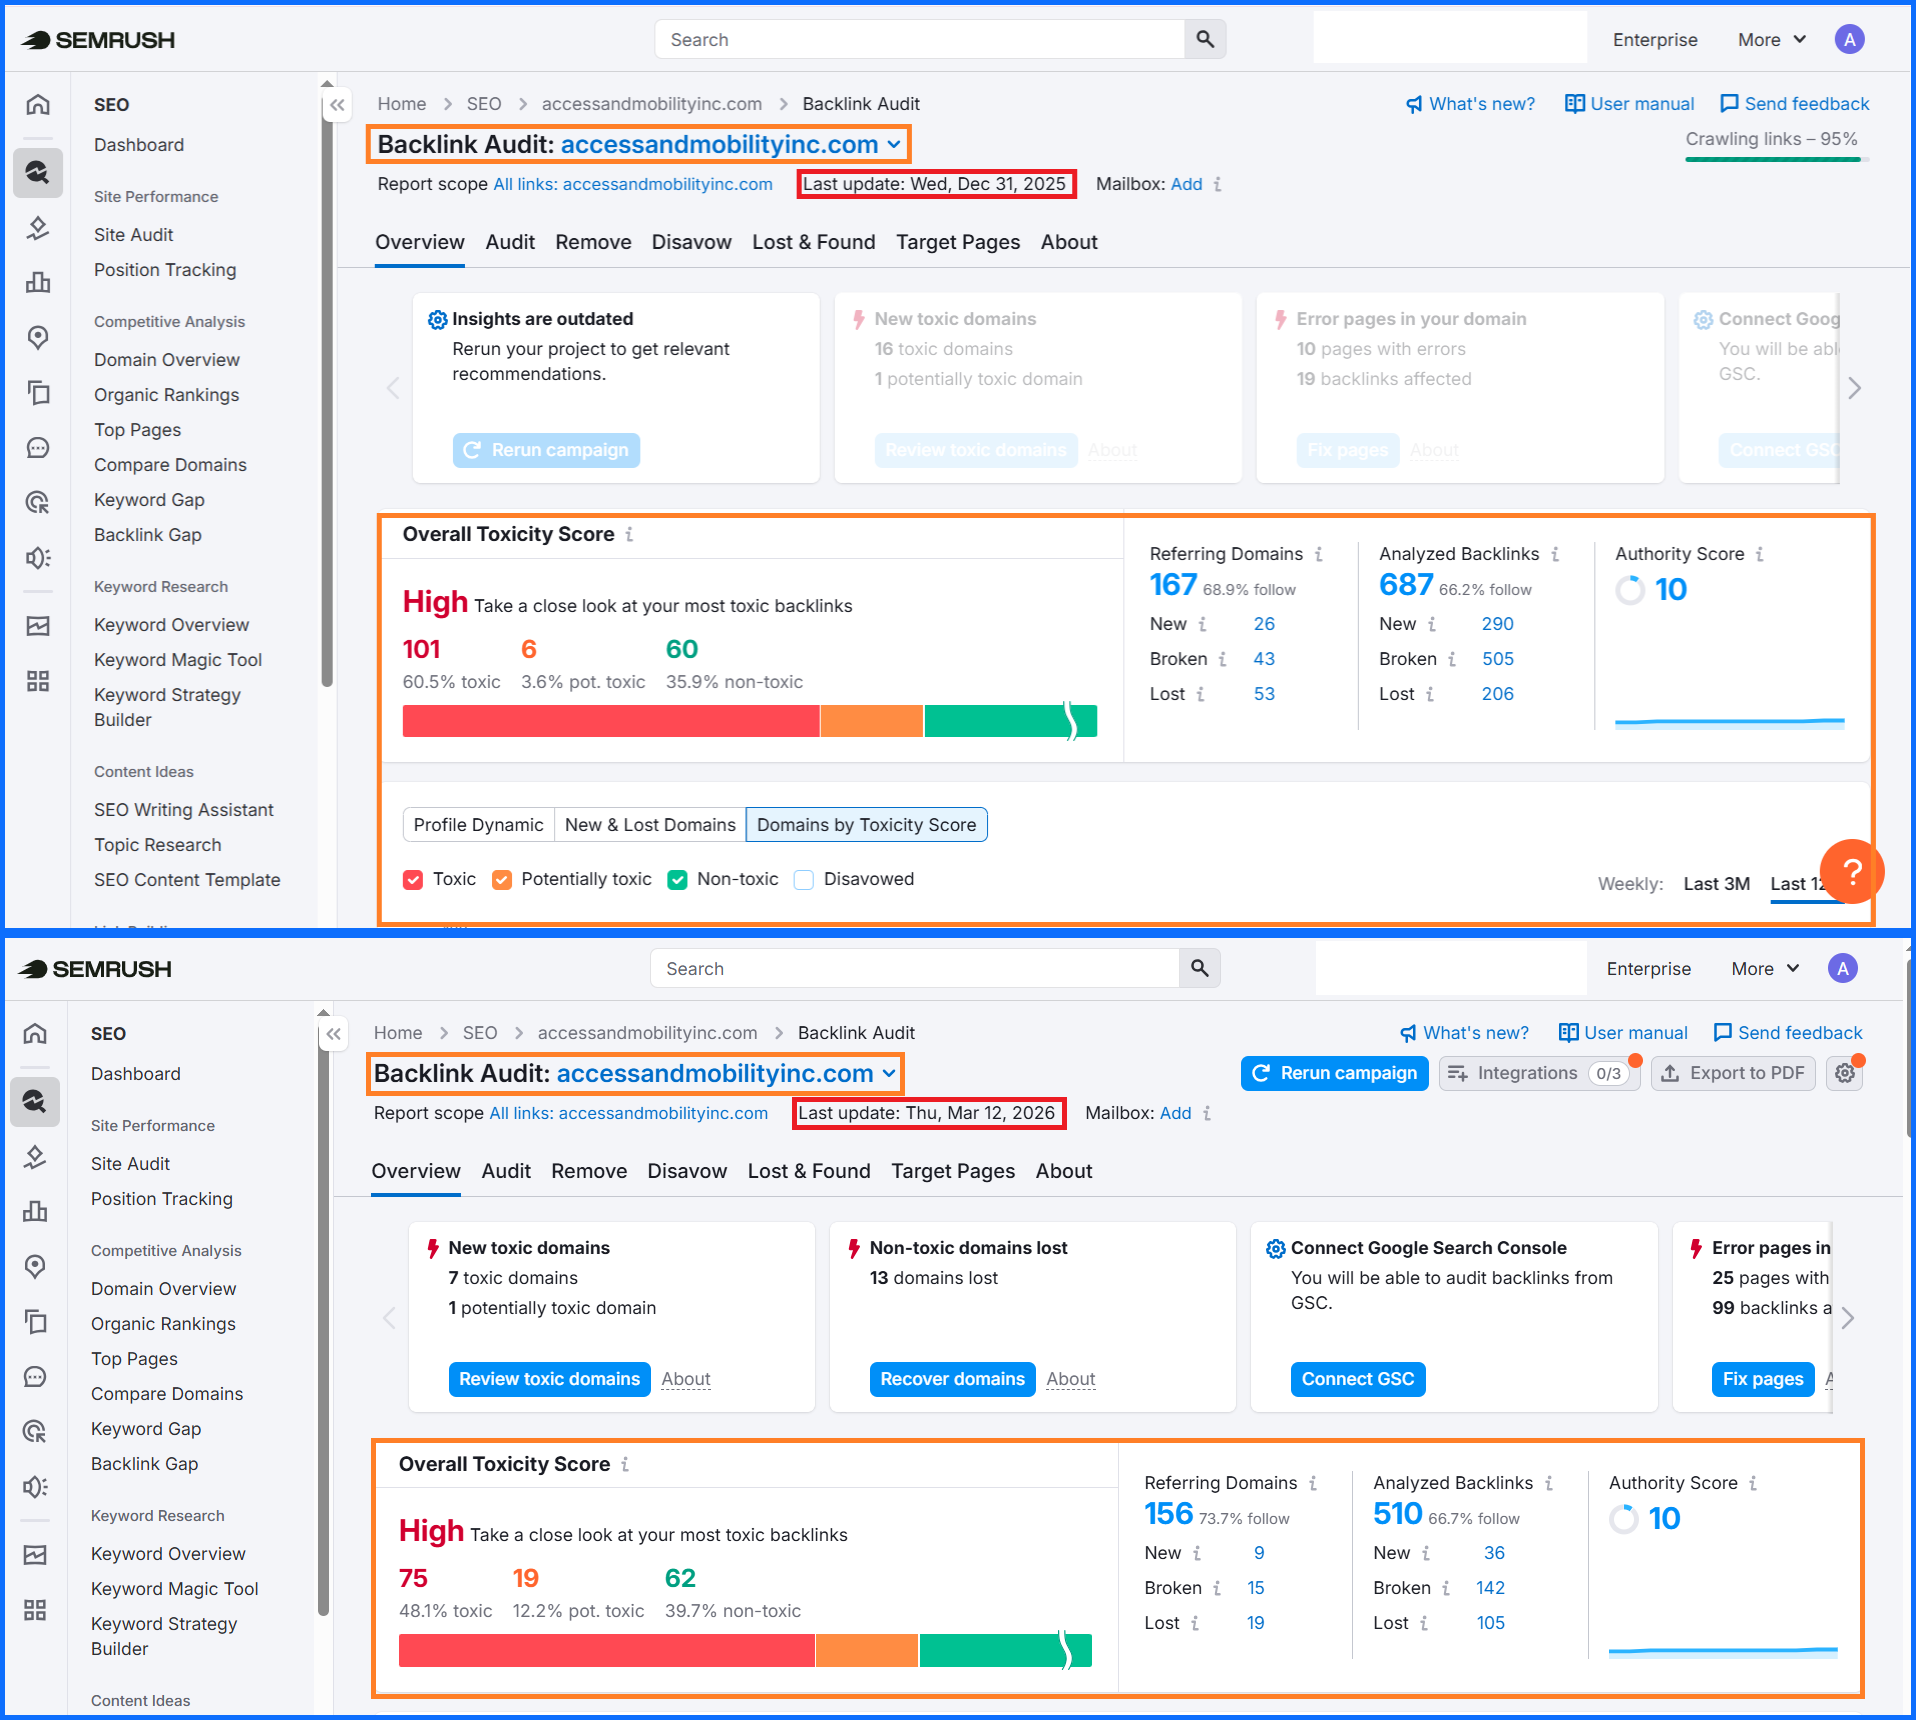Open apps grid rail icon in Dec 31 report
Viewport: 1916px width, 1720px height.
(x=38, y=681)
